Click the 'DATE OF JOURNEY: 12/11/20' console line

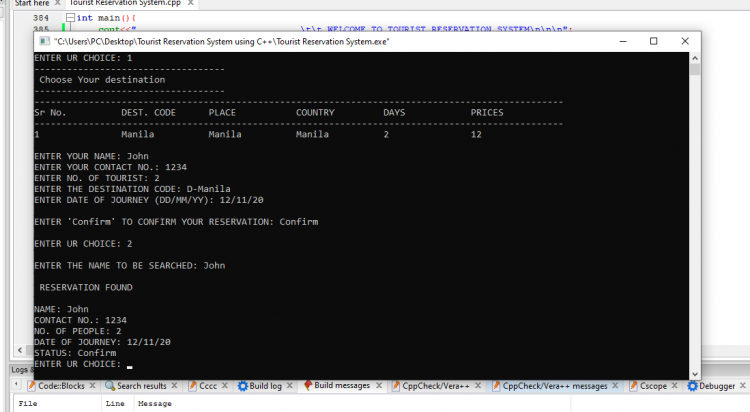pos(102,342)
